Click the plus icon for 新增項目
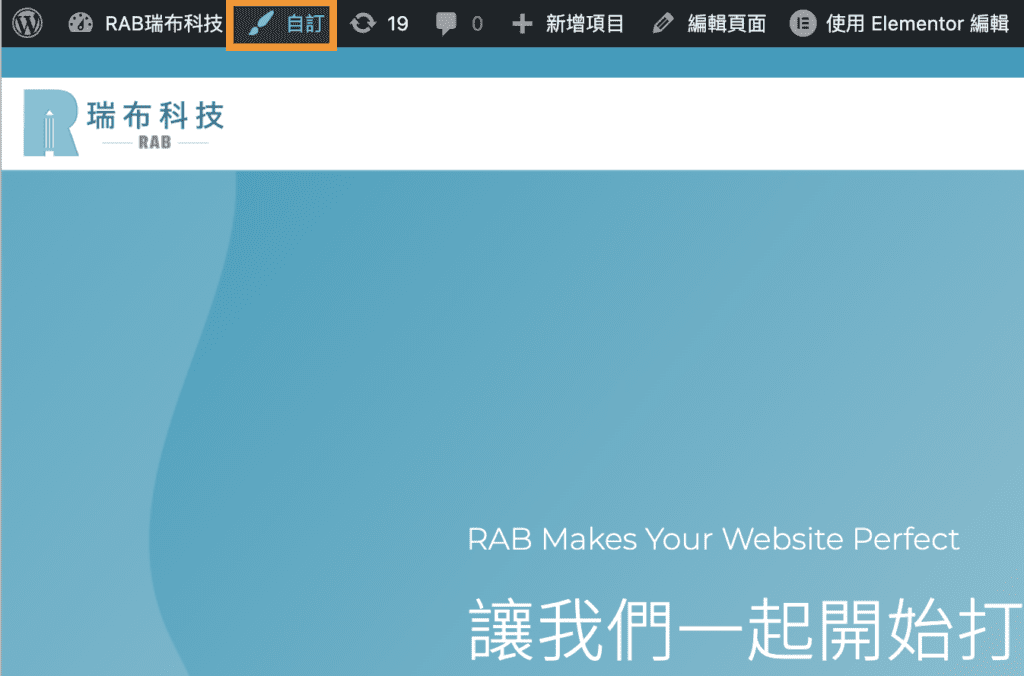The width and height of the screenshot is (1024, 676). tap(521, 23)
